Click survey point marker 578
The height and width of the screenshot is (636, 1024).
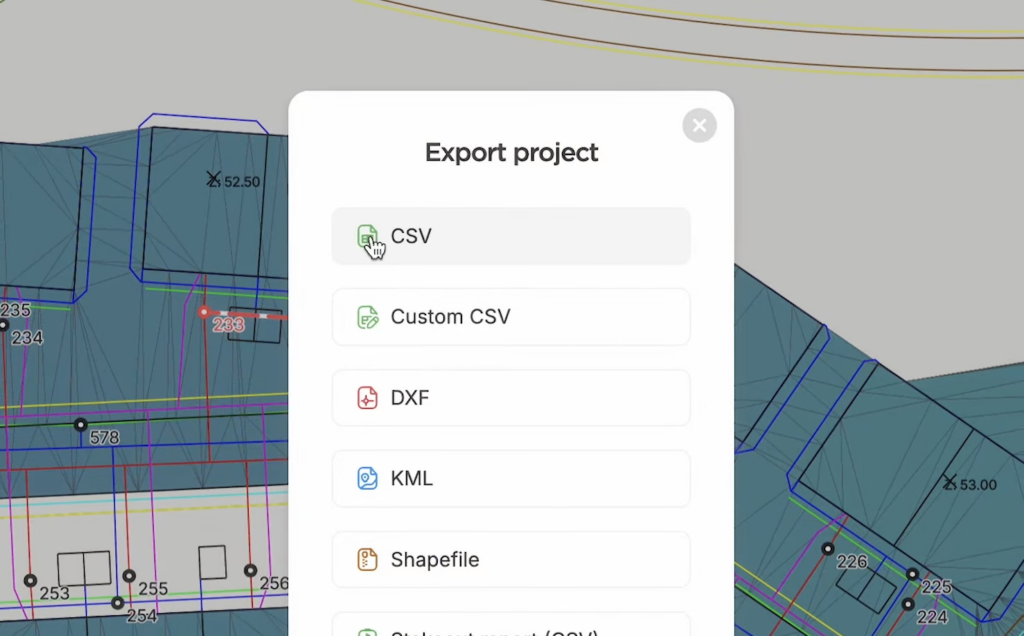(x=81, y=425)
